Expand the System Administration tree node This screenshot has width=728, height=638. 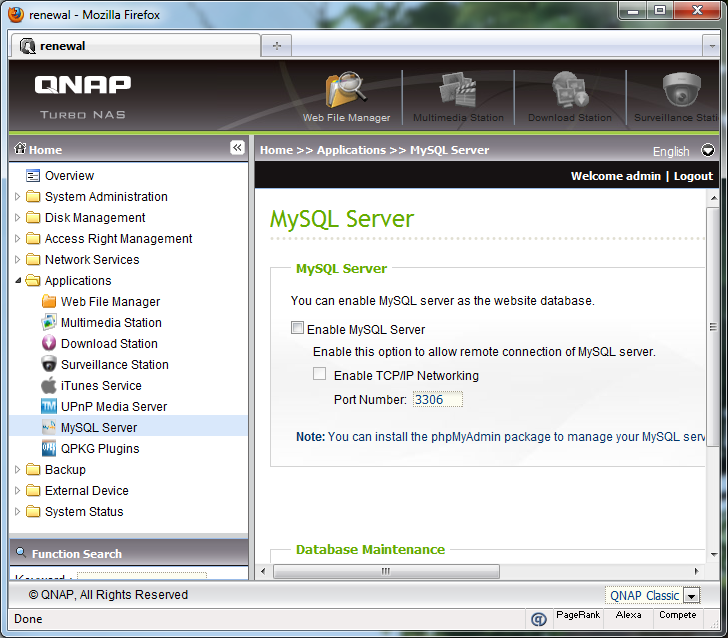click(18, 197)
